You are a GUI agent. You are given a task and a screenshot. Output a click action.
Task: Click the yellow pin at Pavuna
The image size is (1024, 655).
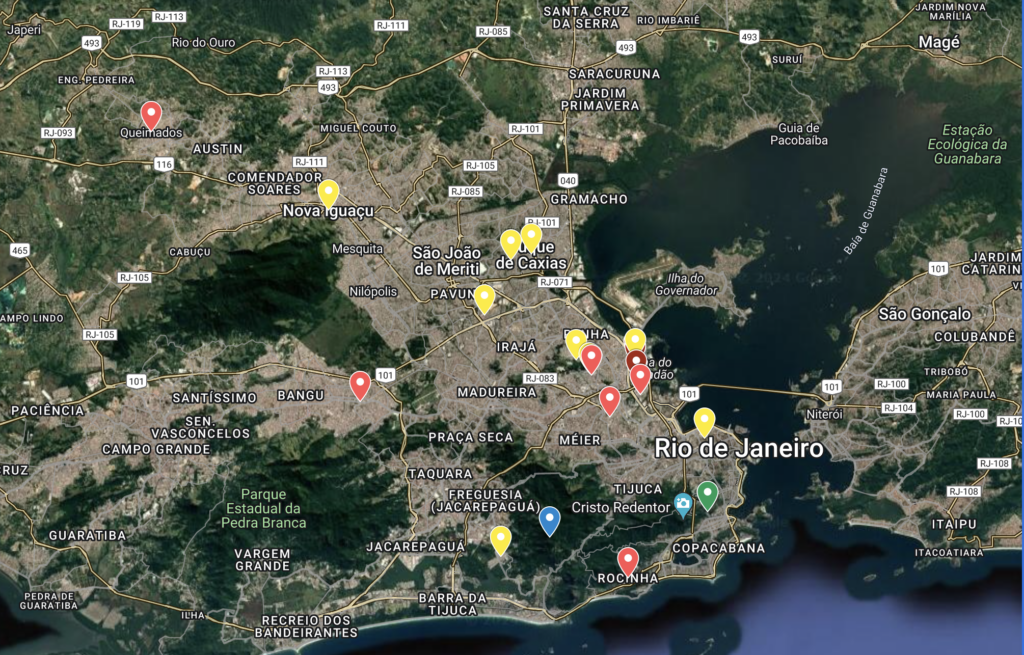(x=484, y=298)
